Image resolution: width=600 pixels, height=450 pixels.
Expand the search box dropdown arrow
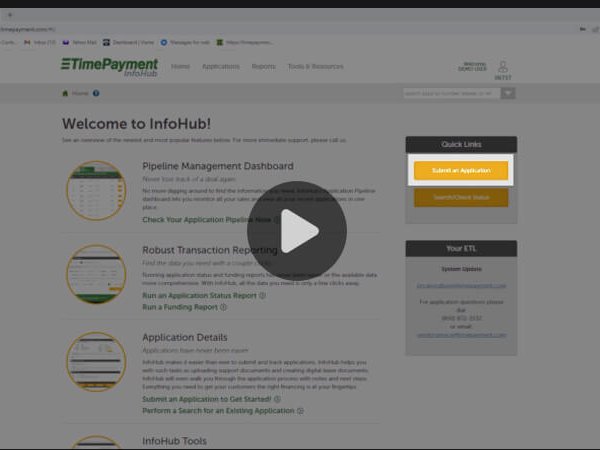(508, 93)
